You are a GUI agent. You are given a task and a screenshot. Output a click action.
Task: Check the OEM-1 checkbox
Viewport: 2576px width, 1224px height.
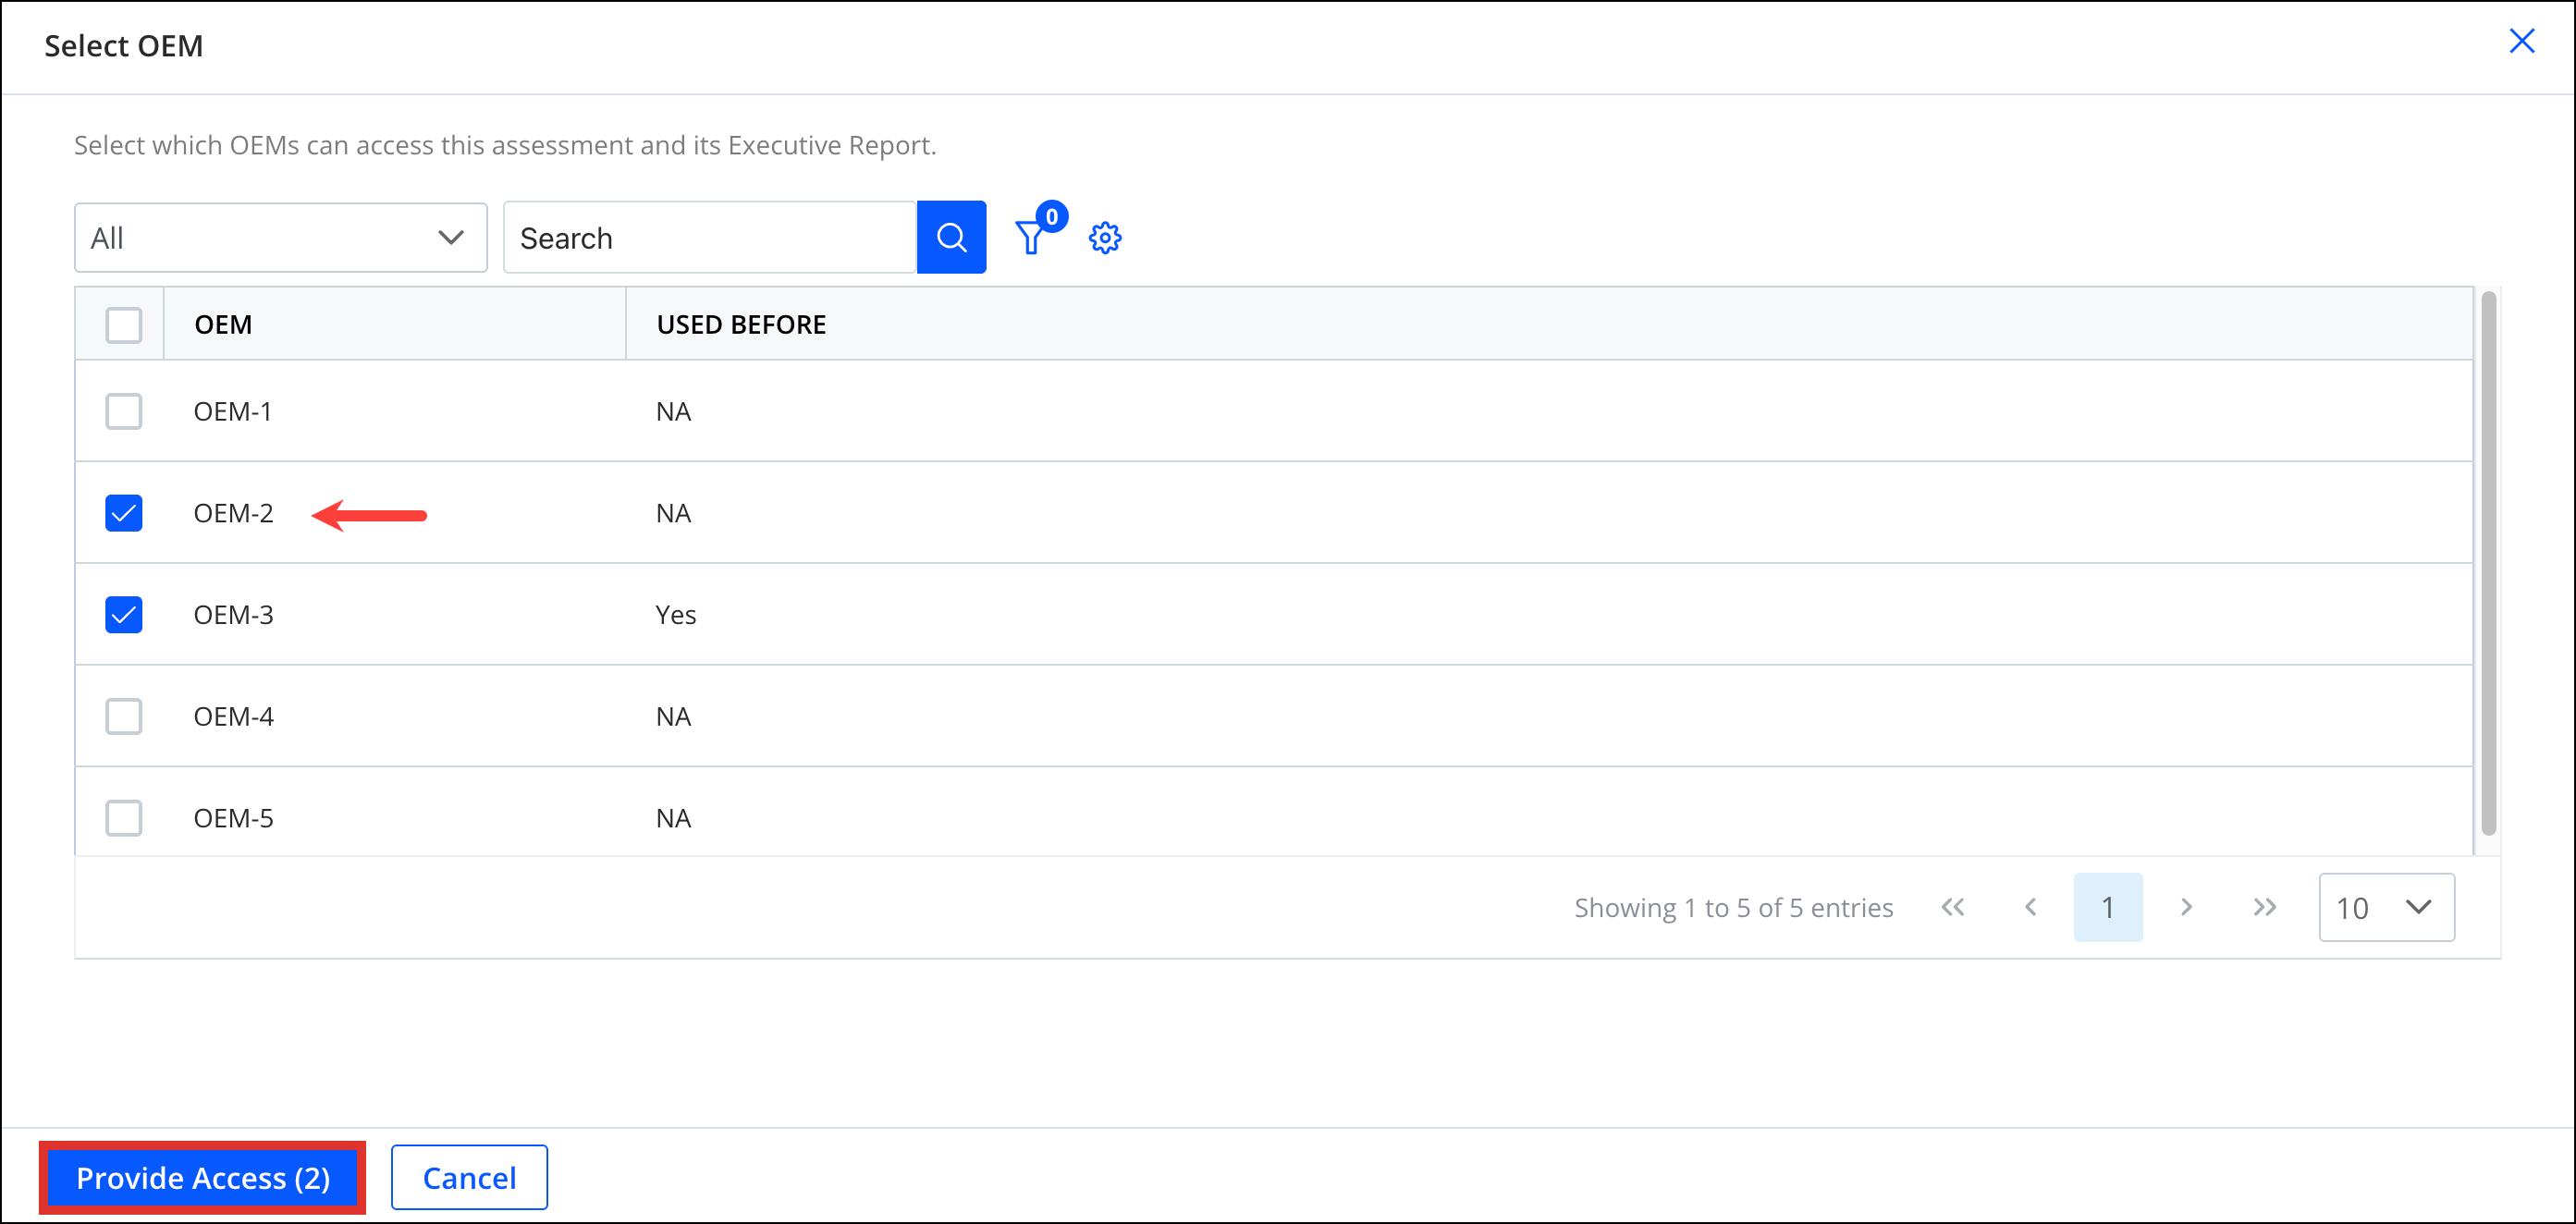click(x=124, y=411)
